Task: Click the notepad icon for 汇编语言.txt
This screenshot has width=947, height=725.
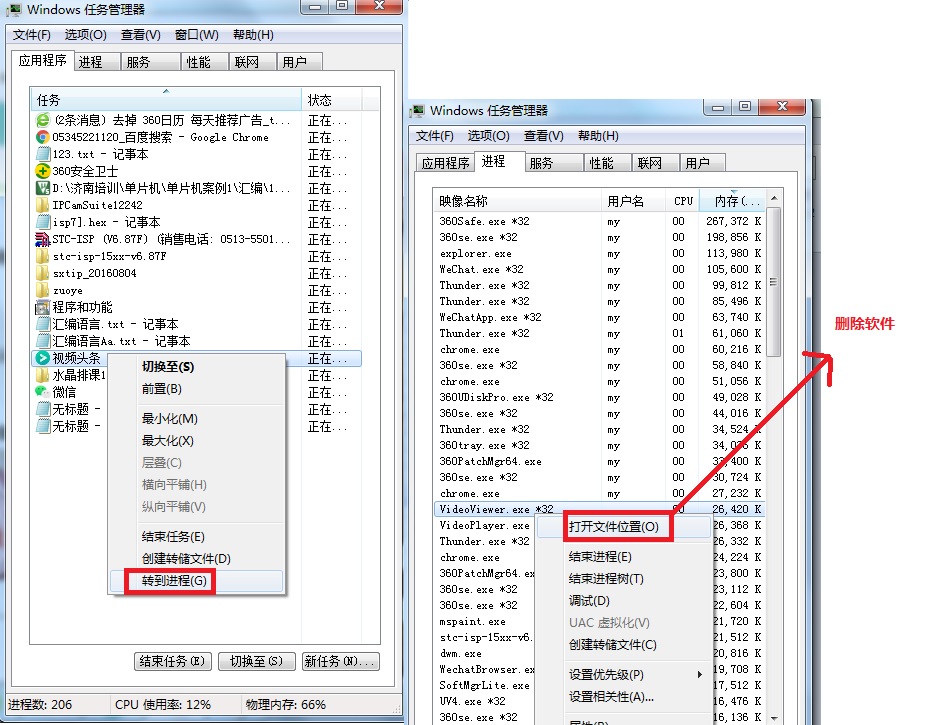Action: point(42,324)
